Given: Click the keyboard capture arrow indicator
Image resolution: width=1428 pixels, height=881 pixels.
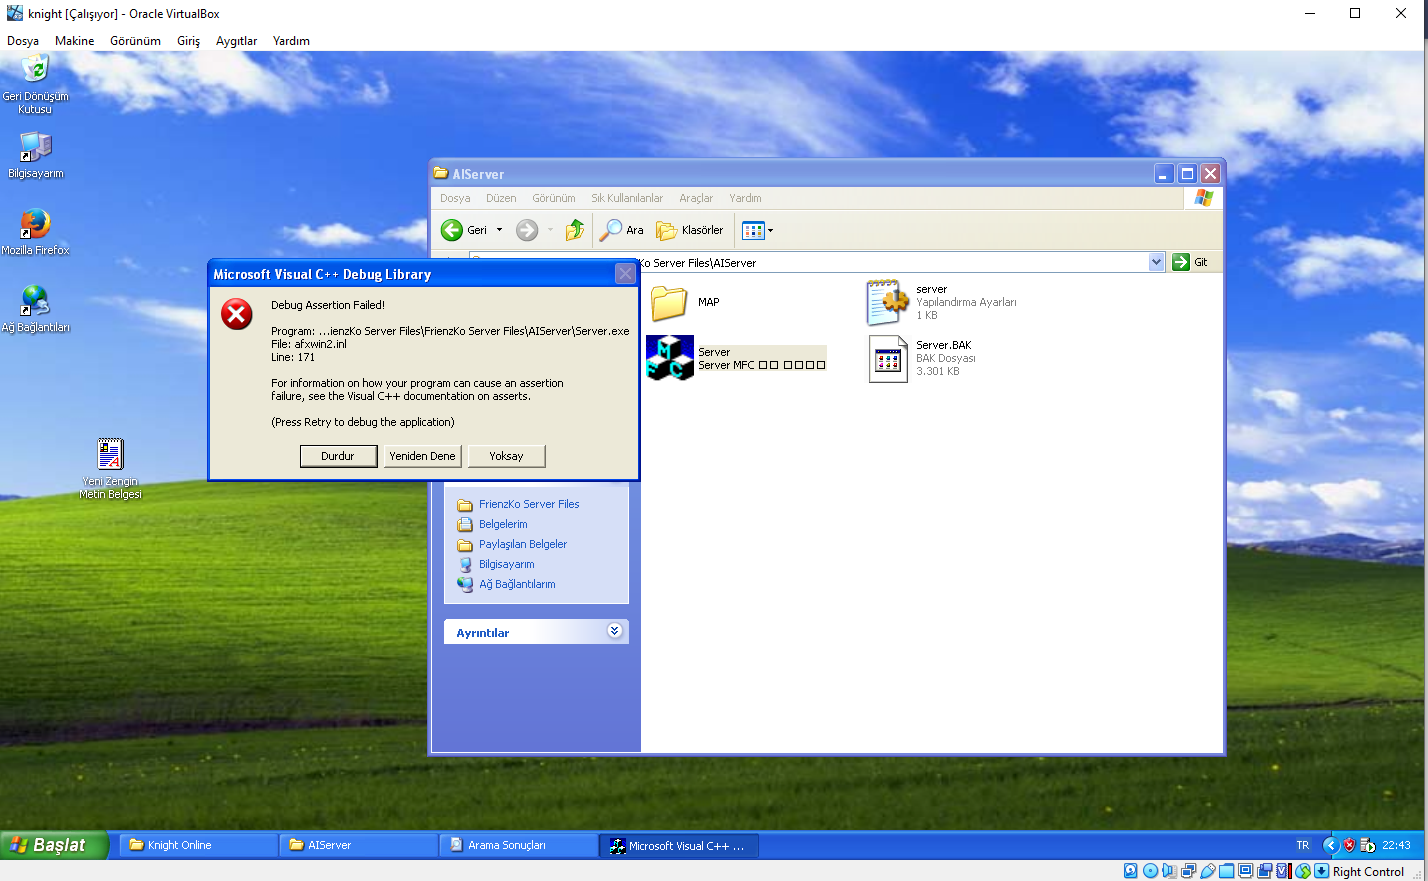Looking at the screenshot, I should click(1321, 871).
